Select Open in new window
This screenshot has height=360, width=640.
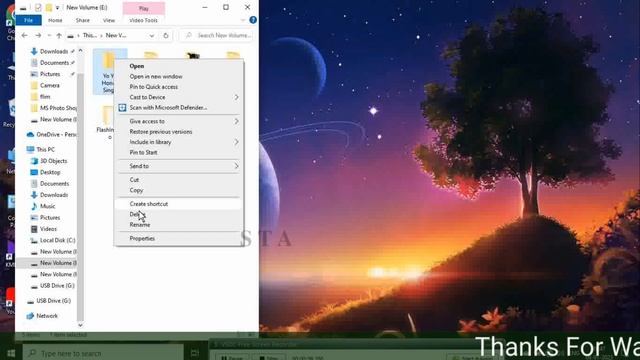156,76
